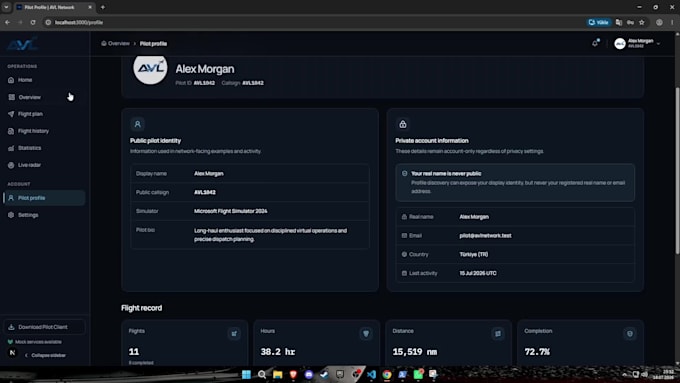Click the Live radar icon

[11, 165]
